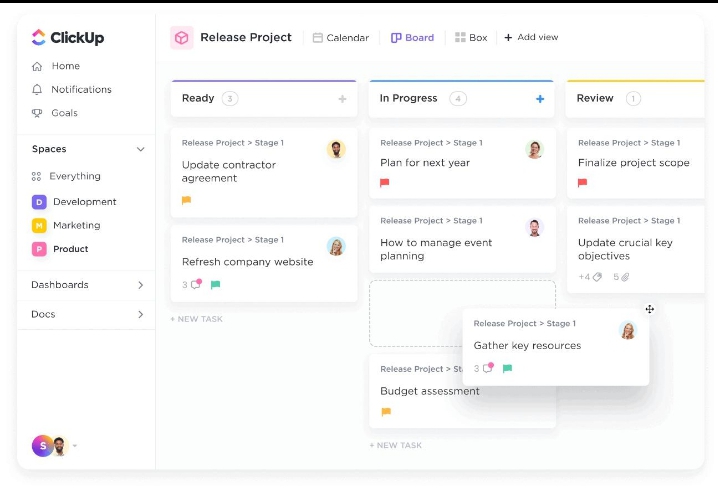Click the Home house icon
The width and height of the screenshot is (718, 491).
[x=37, y=66]
